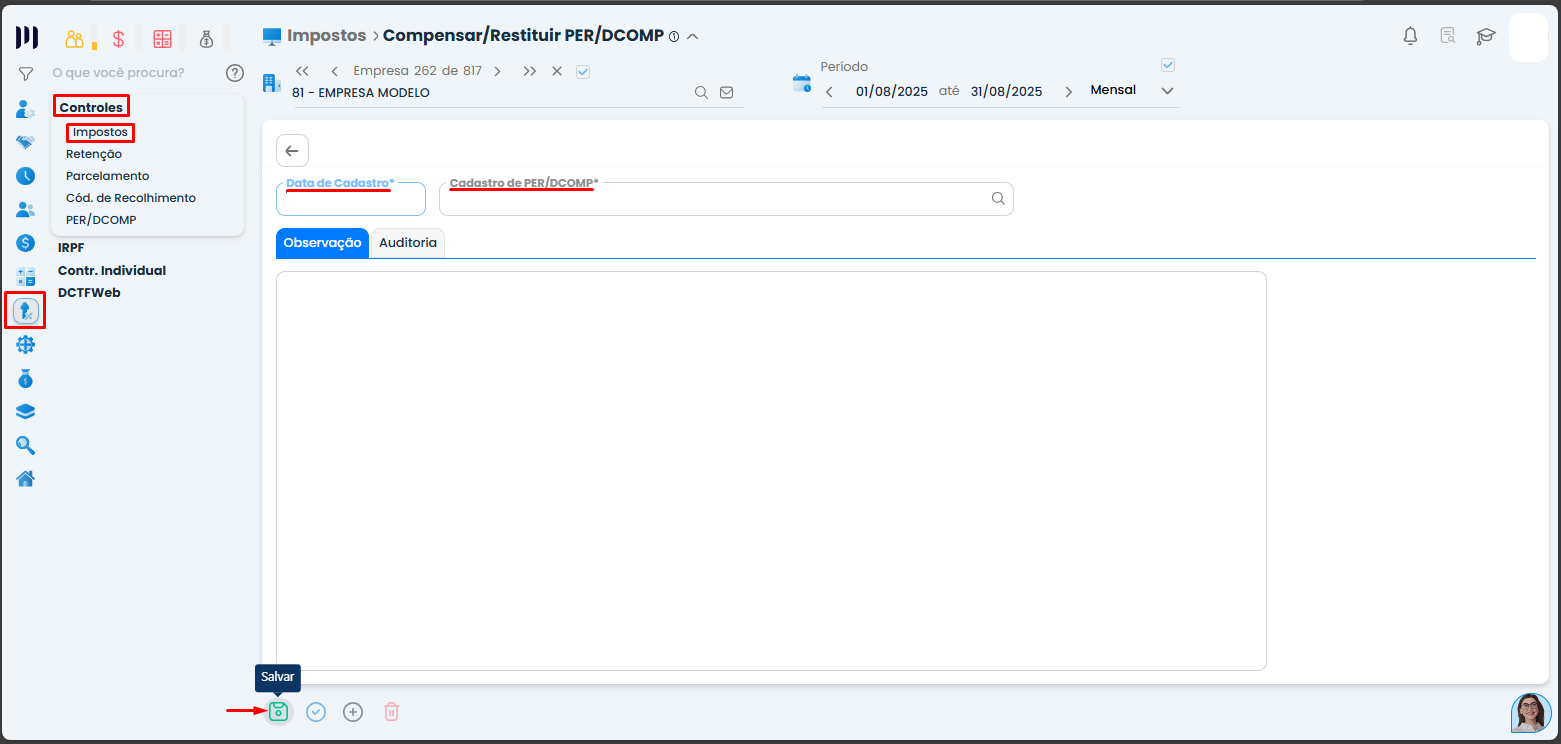Viewport: 1561px width, 744px height.
Task: Click the building icon beside the company selector
Action: click(x=271, y=83)
